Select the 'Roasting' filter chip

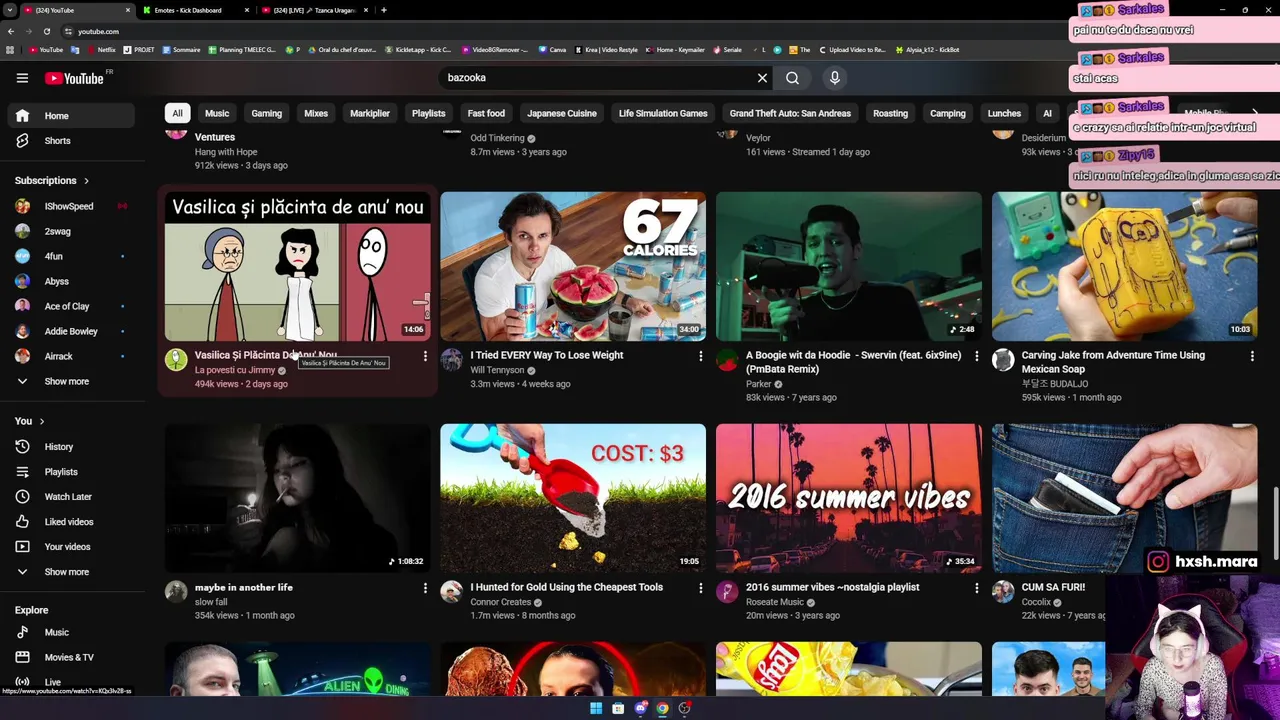point(890,113)
